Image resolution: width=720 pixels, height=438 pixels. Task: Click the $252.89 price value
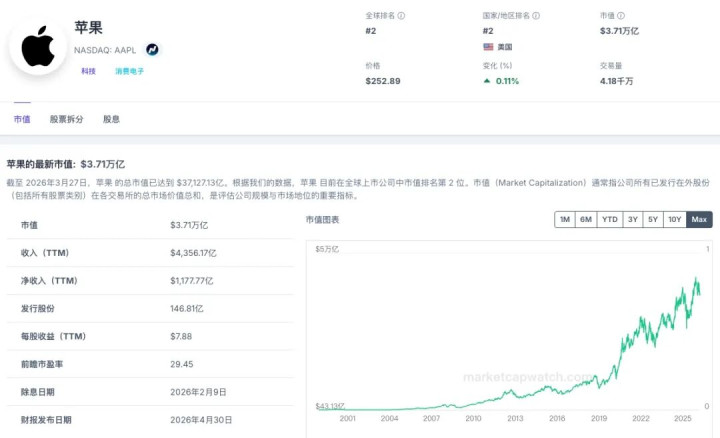383,81
